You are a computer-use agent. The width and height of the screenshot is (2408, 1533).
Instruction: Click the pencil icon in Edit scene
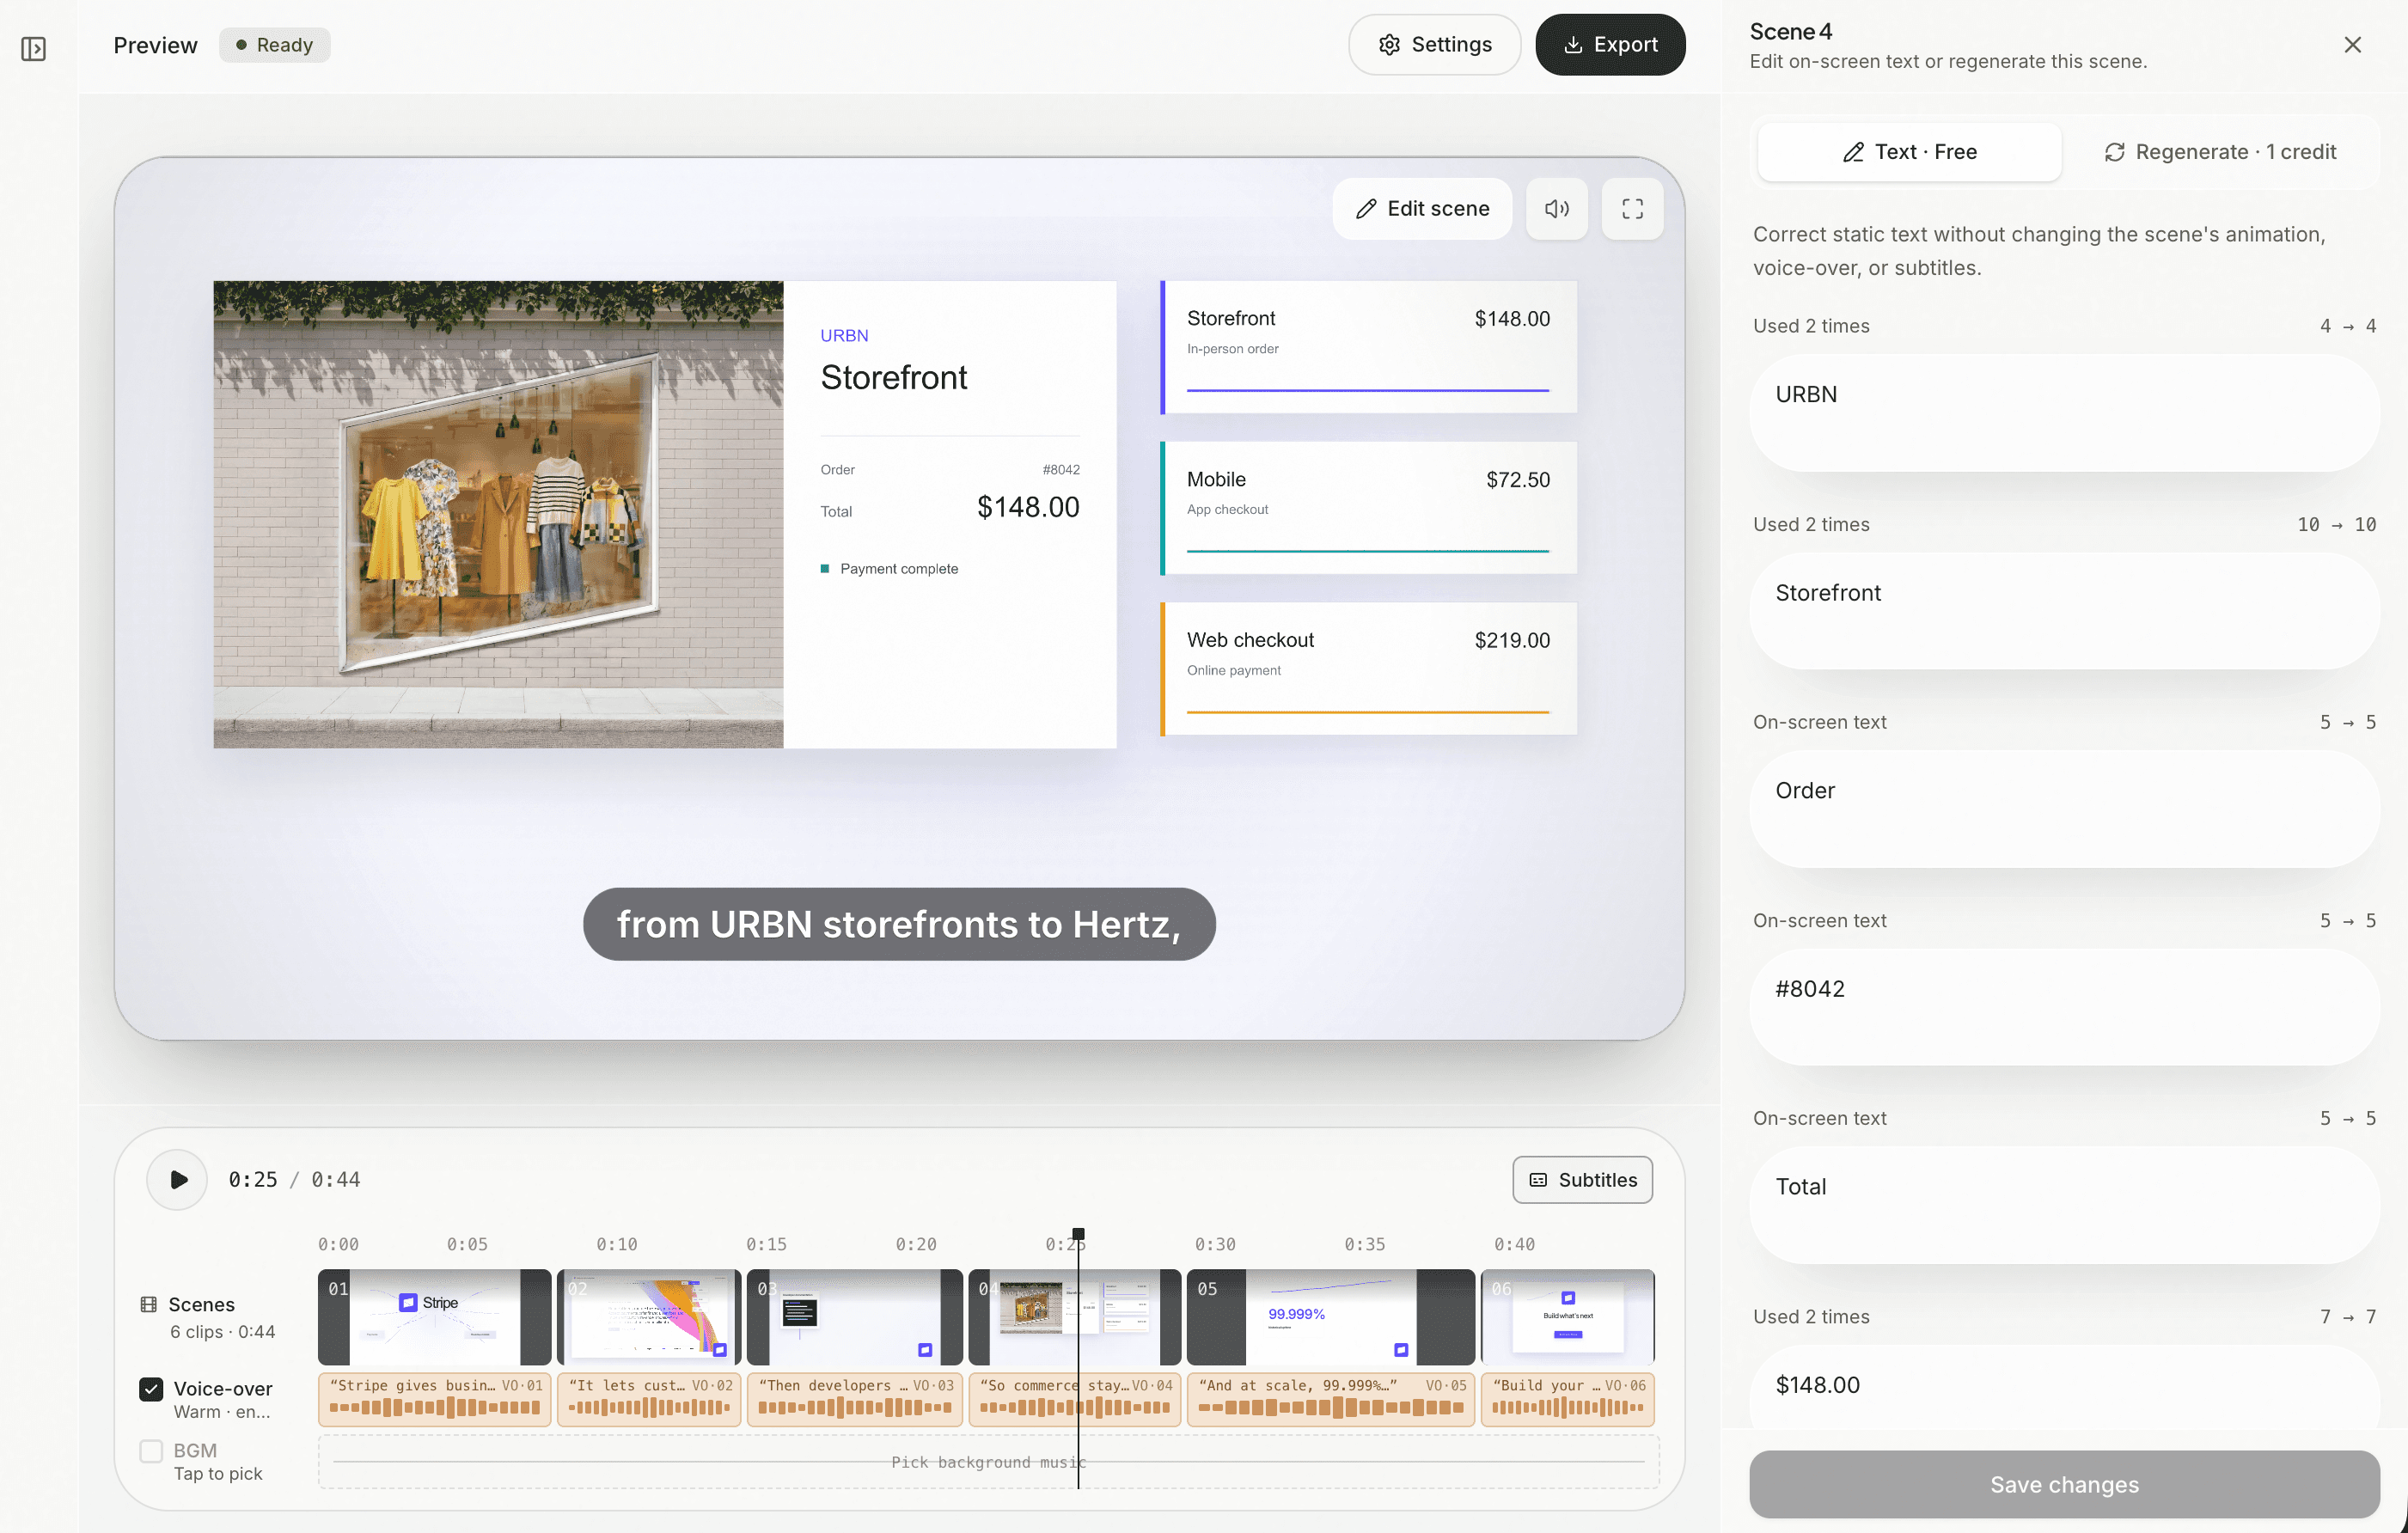1366,209
